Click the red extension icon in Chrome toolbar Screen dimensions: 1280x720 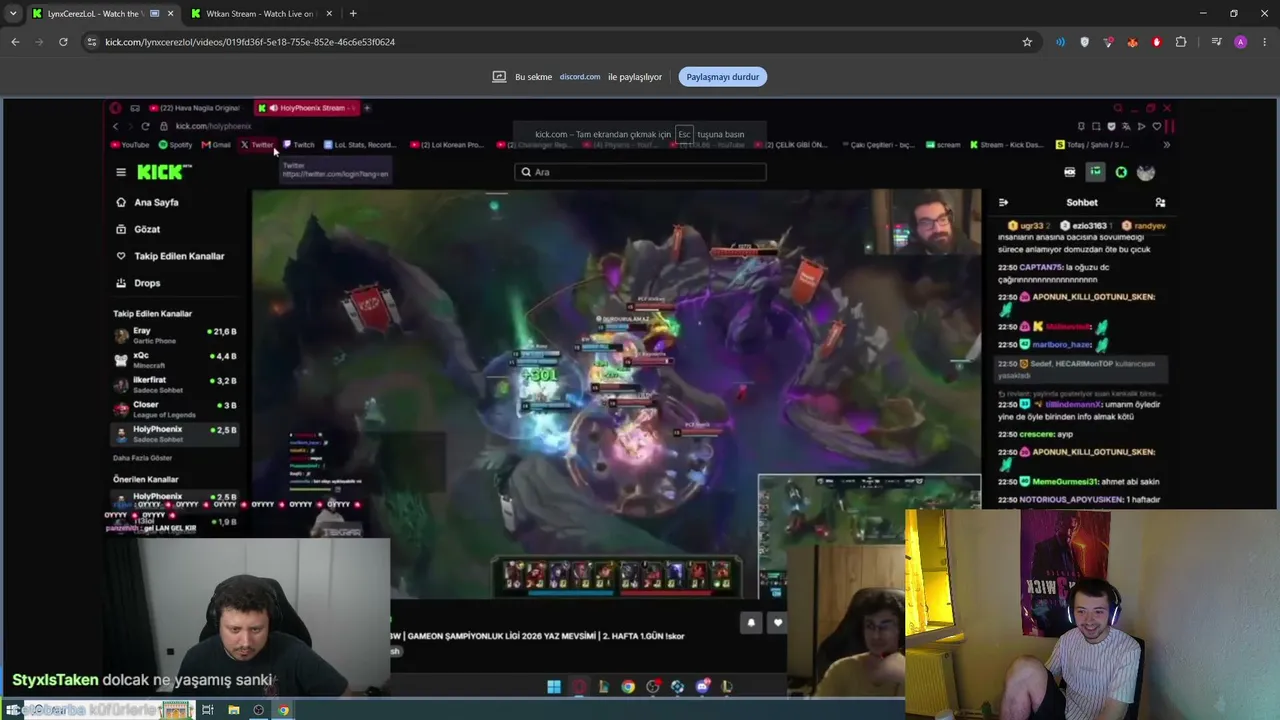(1157, 42)
